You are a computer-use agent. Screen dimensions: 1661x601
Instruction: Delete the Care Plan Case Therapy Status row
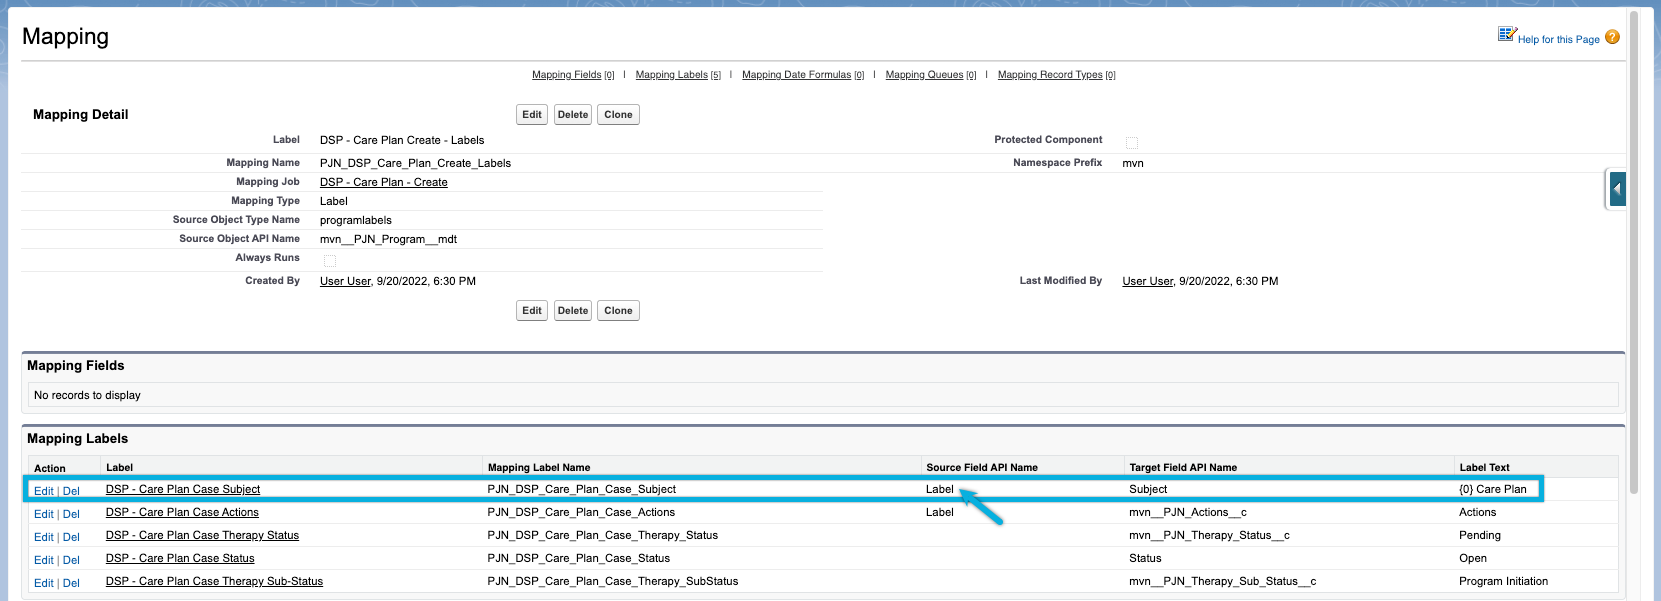[x=71, y=537]
